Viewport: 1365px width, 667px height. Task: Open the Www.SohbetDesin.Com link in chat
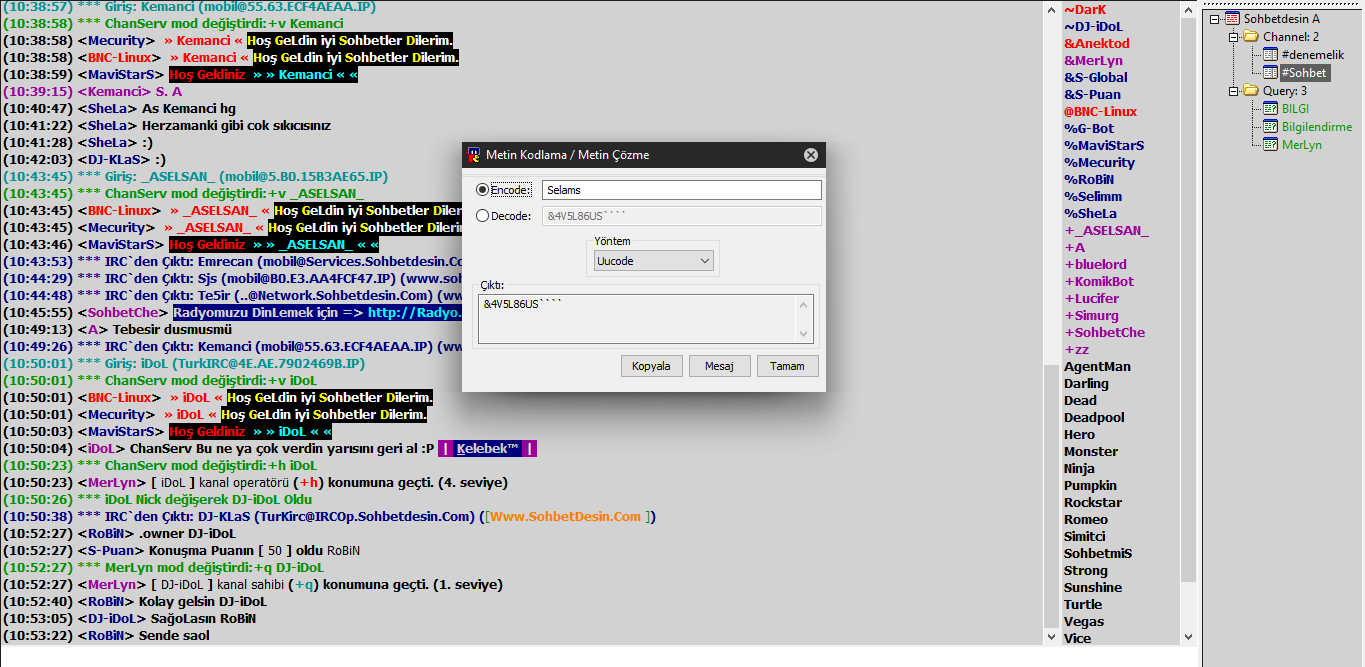tap(565, 517)
